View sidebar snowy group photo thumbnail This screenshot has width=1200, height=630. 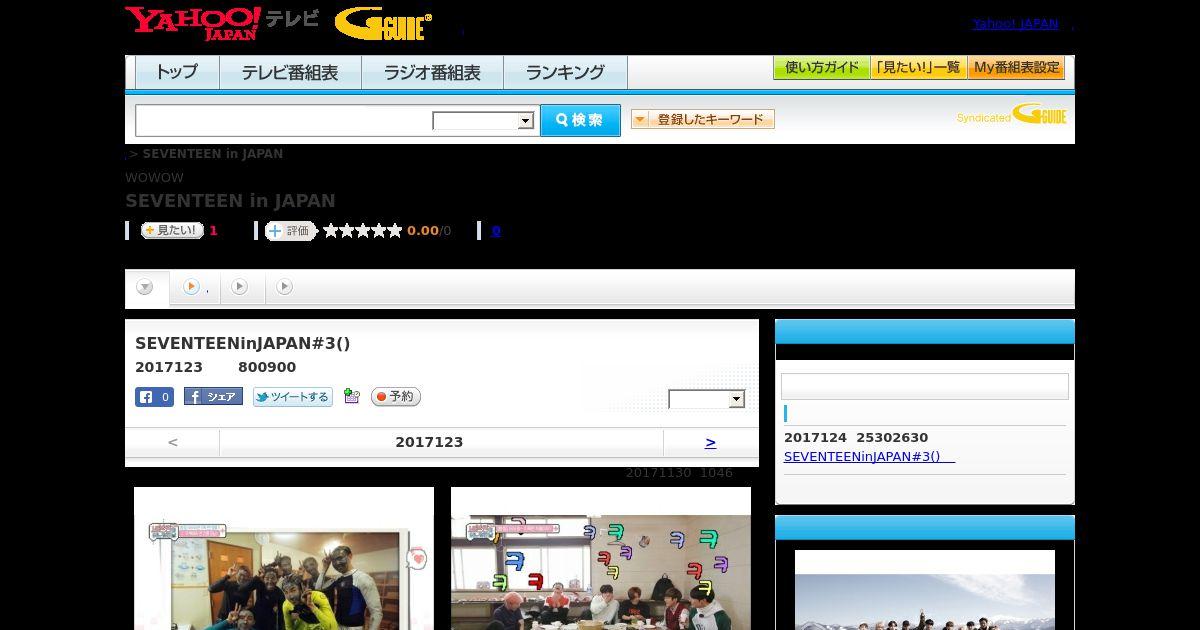925,590
